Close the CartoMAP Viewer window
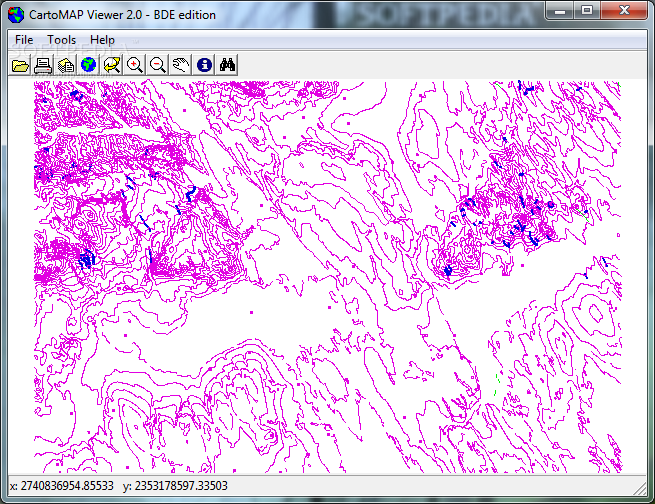Screen dimensions: 655x504 click(x=624, y=10)
